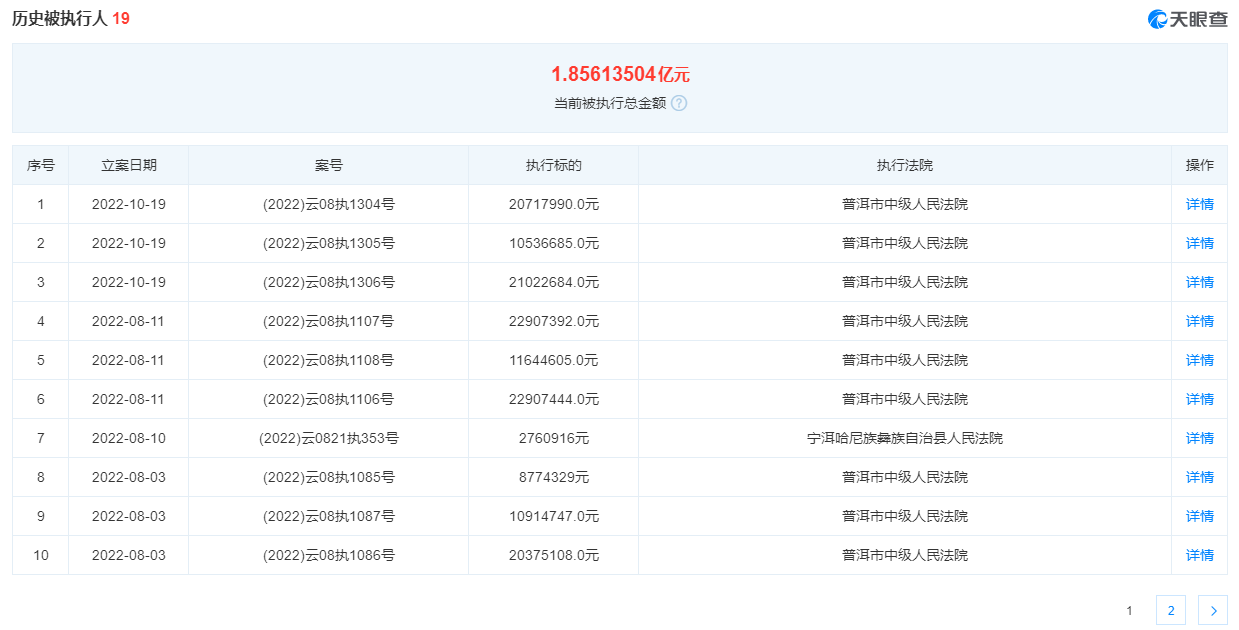Click 宁洱哈尼族彝族自治县人民法院 court name
Viewport: 1239px width, 630px height.
(904, 437)
